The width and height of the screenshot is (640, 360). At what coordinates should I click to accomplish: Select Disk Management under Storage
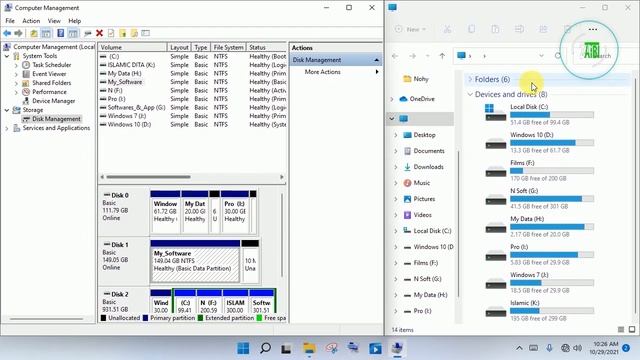click(56, 119)
